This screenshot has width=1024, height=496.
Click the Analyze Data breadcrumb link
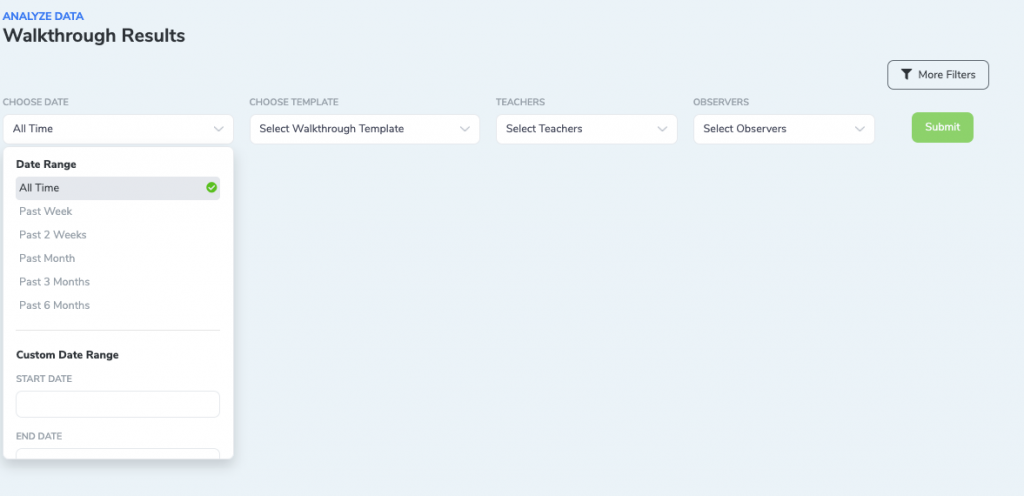(43, 16)
